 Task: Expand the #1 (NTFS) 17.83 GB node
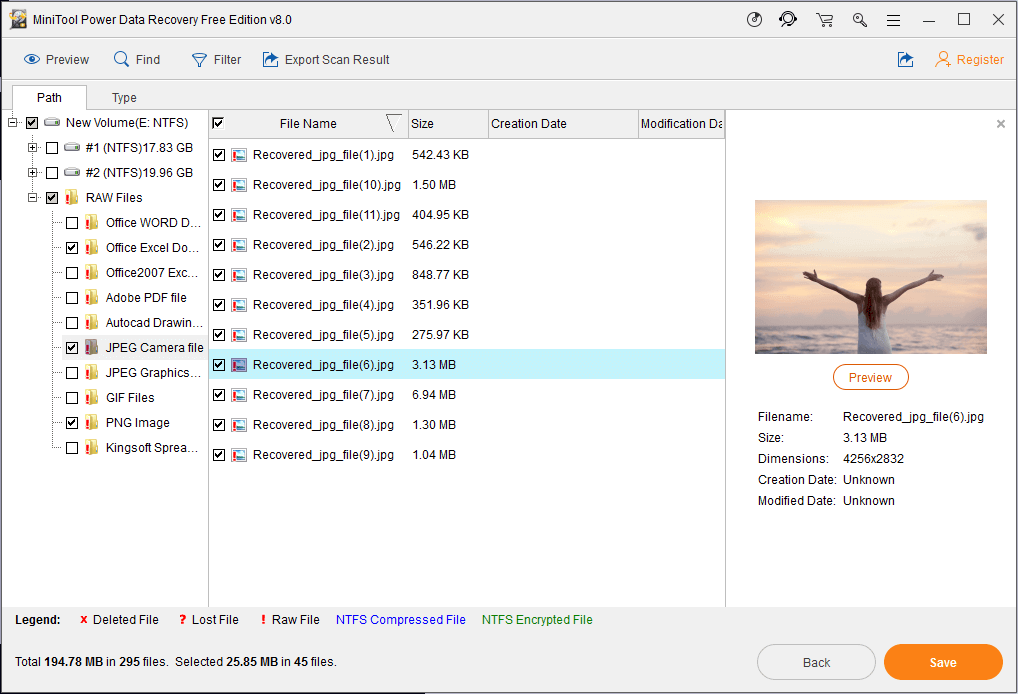pos(32,148)
